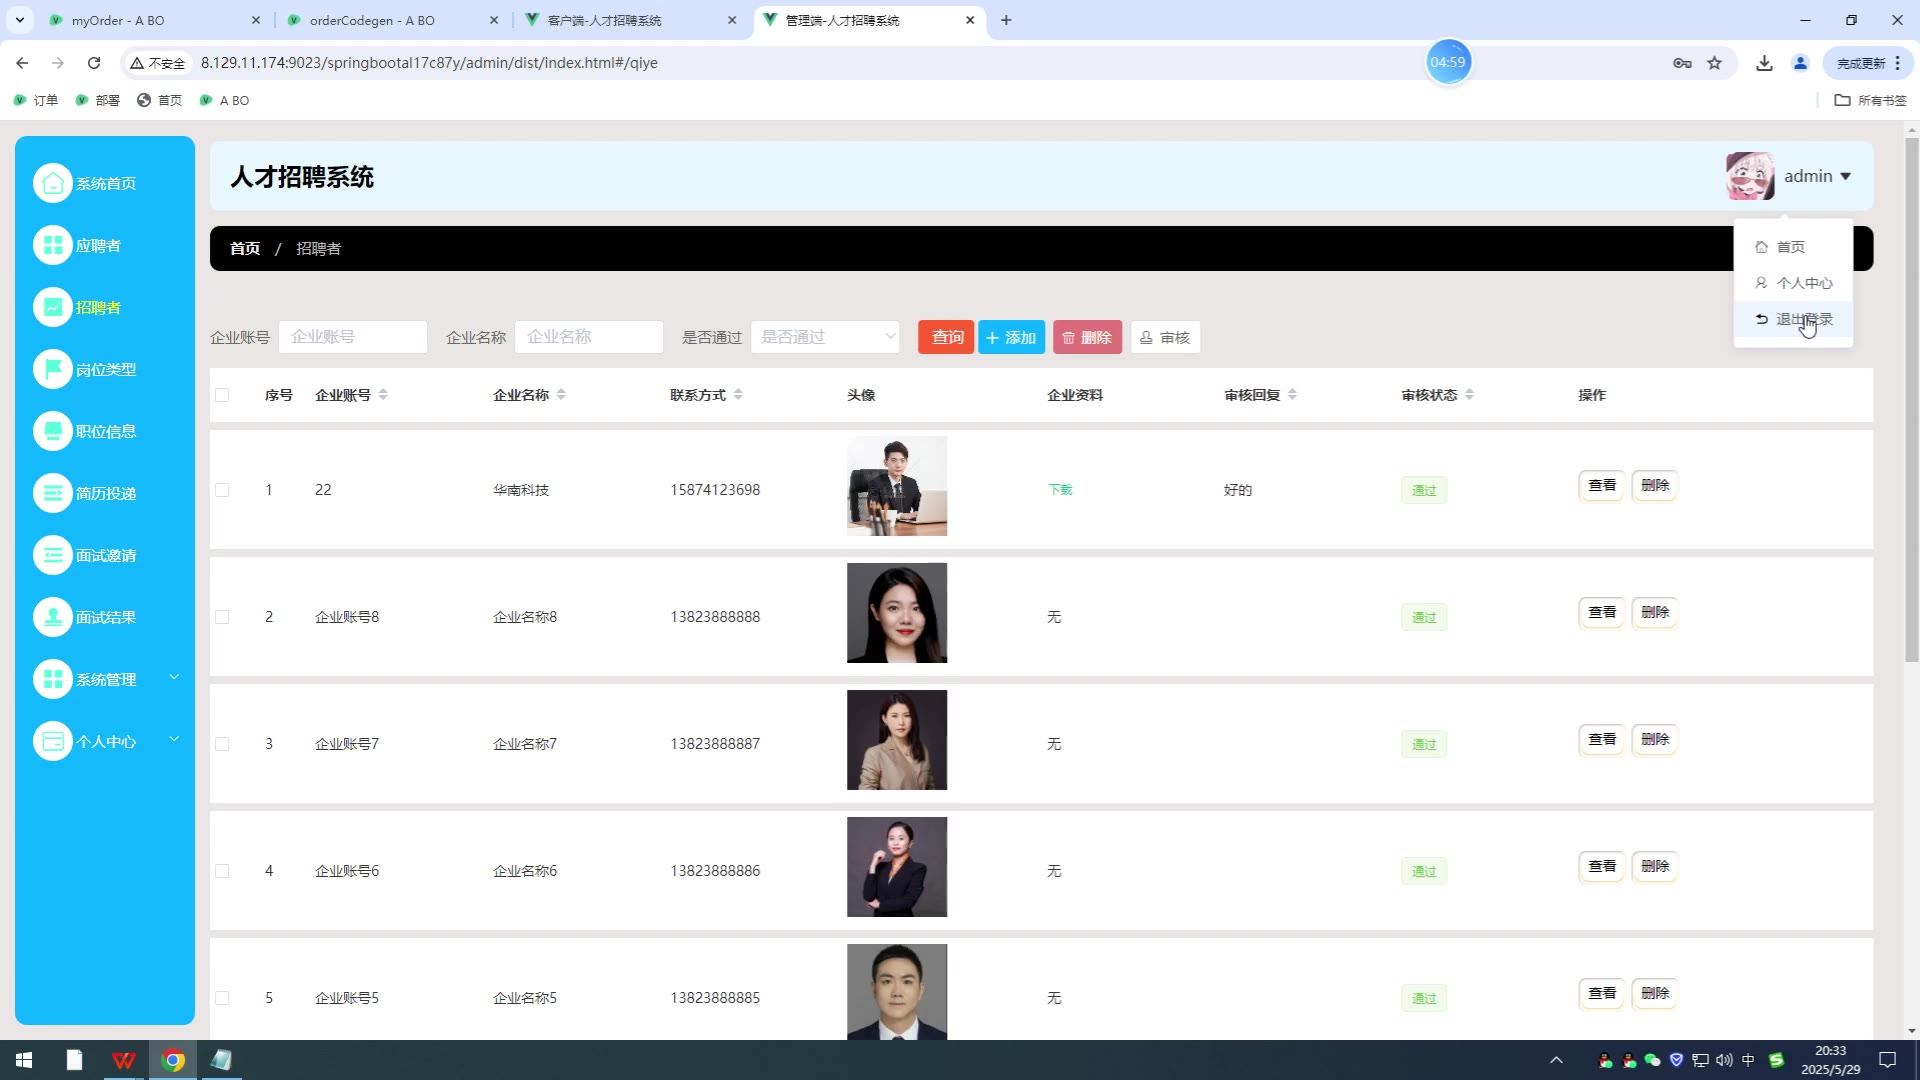Open 职位信息 sidebar icon
This screenshot has height=1080, width=1920.
(x=53, y=431)
